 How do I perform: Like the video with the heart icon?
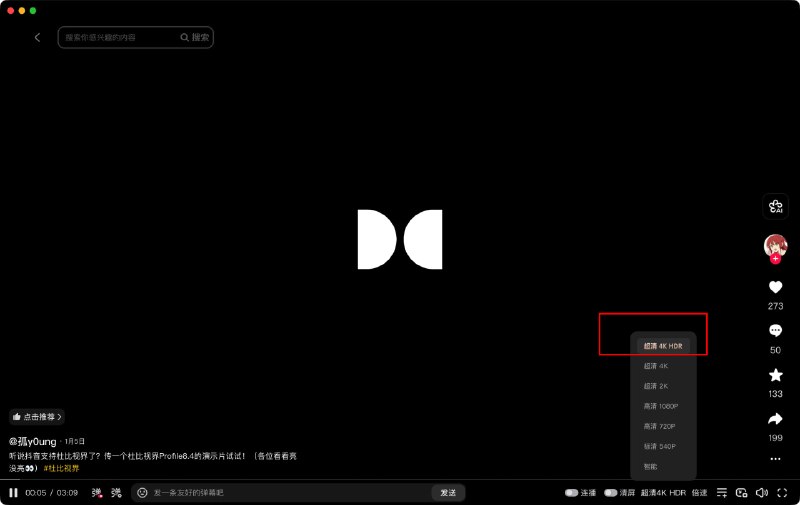pos(776,287)
